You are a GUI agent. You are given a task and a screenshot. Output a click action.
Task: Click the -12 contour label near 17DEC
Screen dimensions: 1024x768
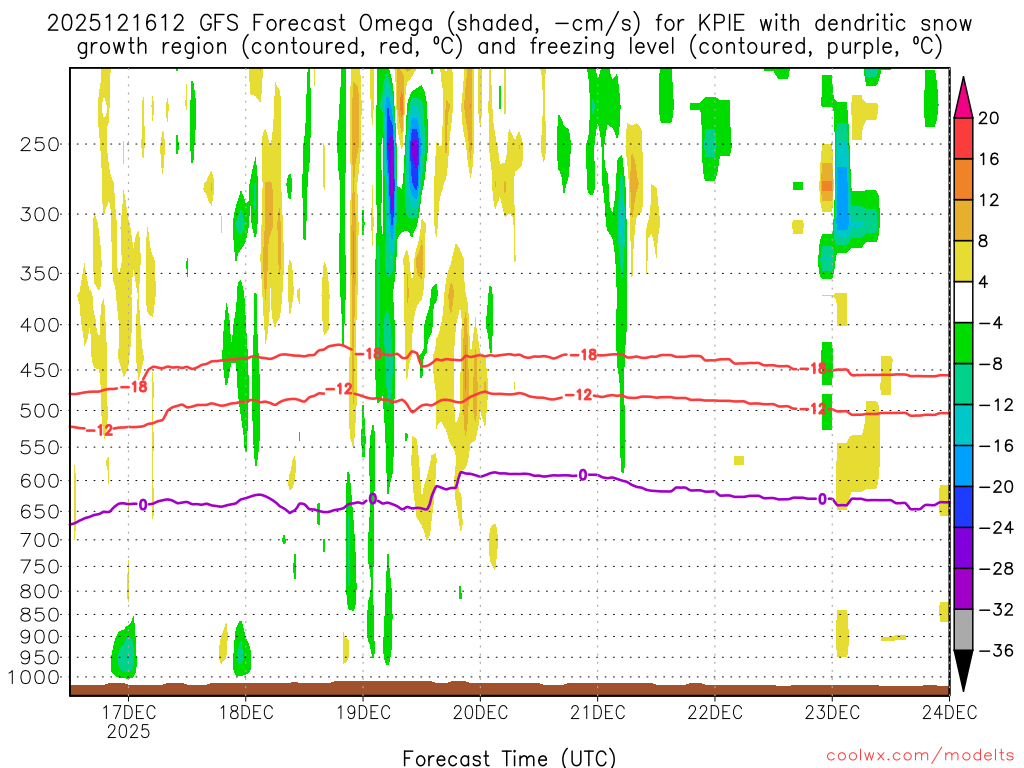point(99,430)
